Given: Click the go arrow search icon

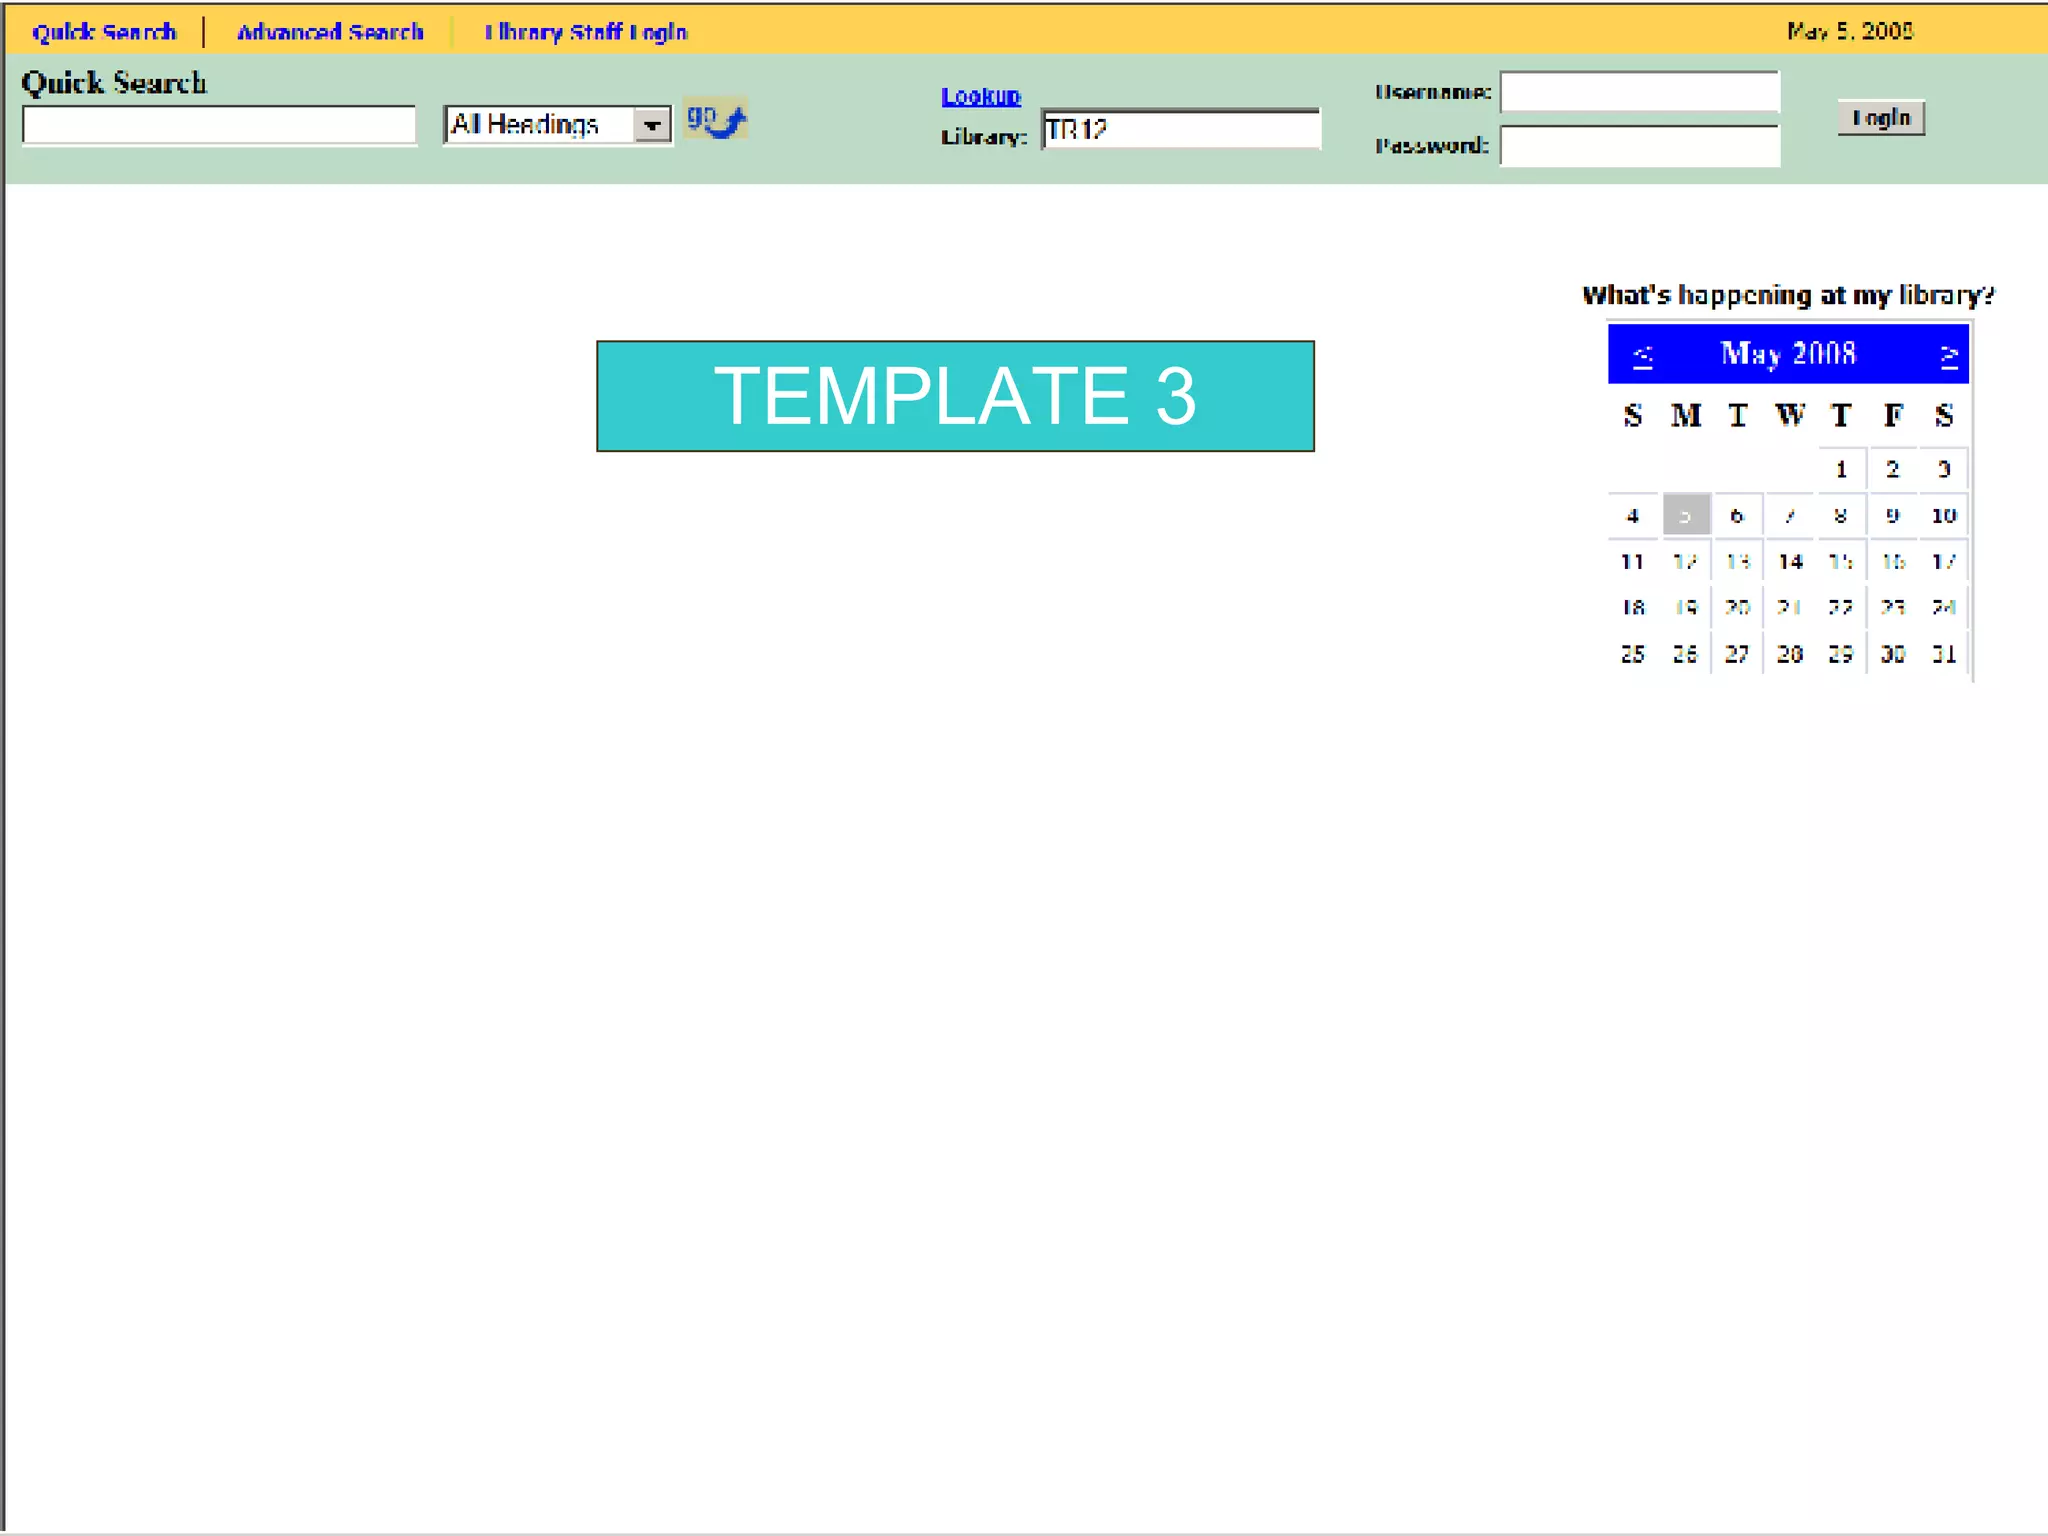Looking at the screenshot, I should pos(716,121).
